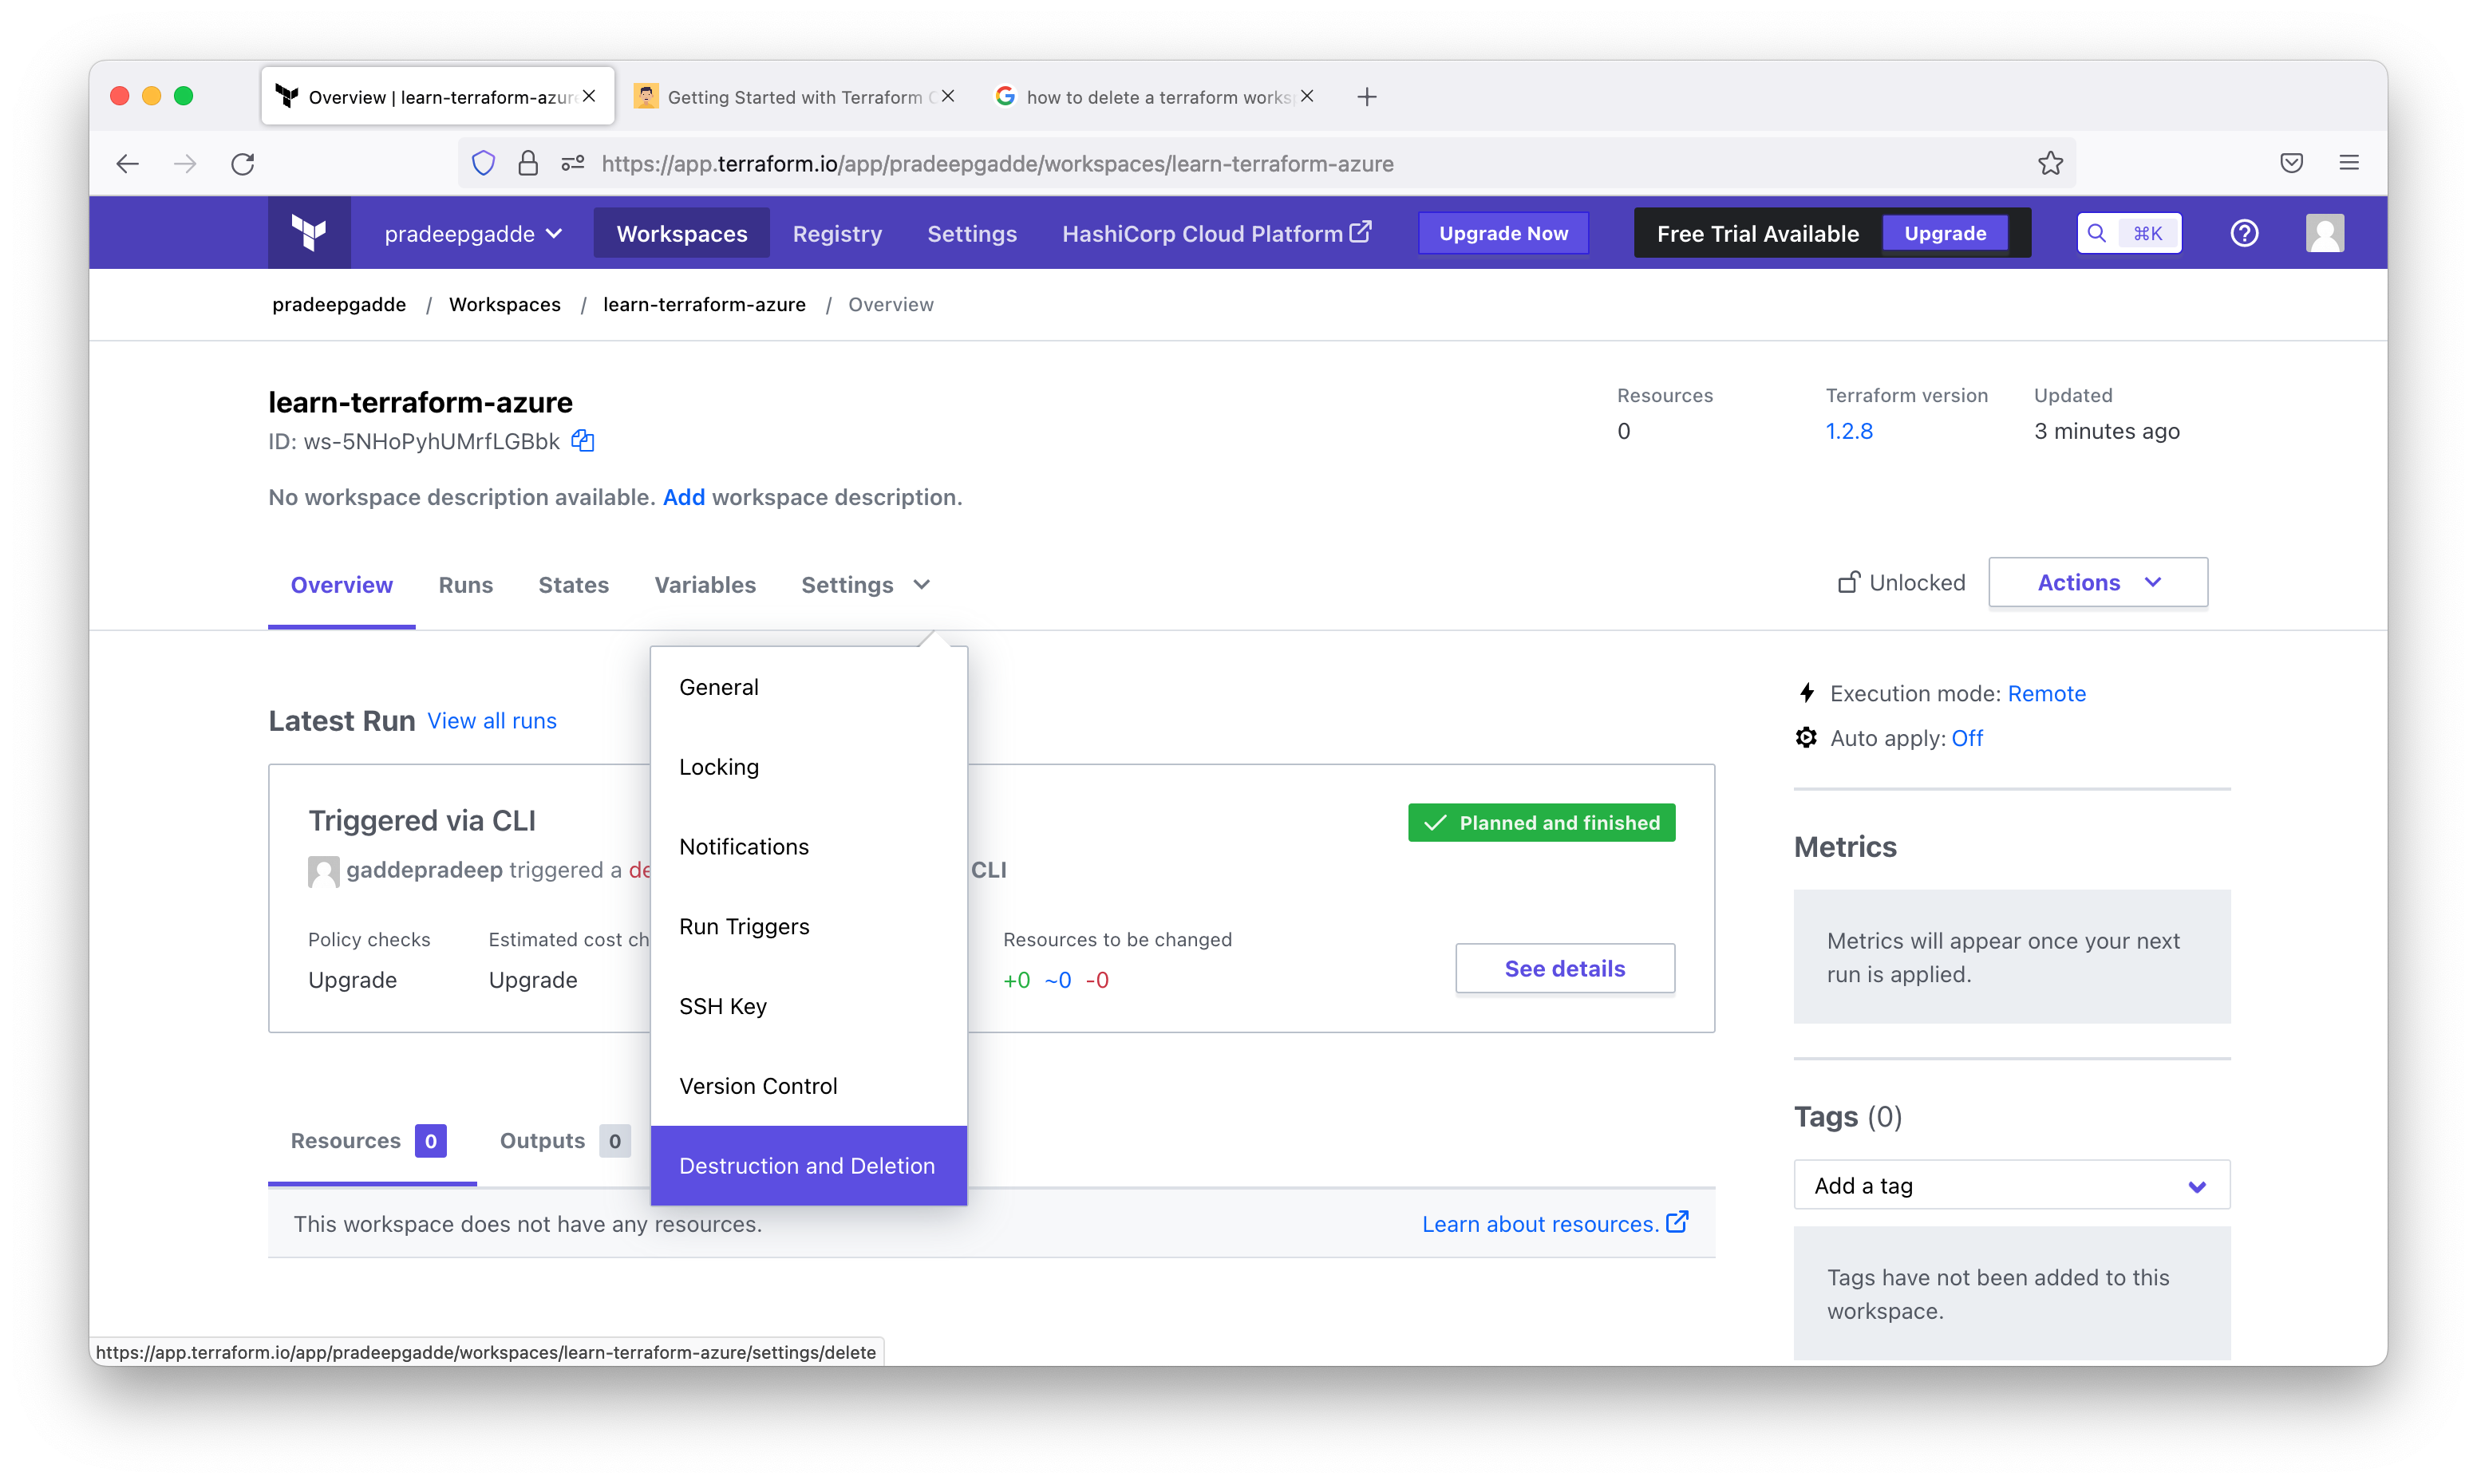The height and width of the screenshot is (1484, 2477).
Task: Open the Add a tag dropdown
Action: (2011, 1185)
